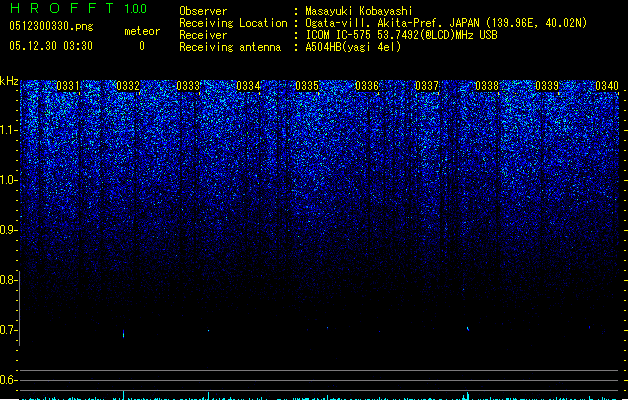Click the 0331 time marker
The height and width of the screenshot is (400, 629).
(x=68, y=85)
